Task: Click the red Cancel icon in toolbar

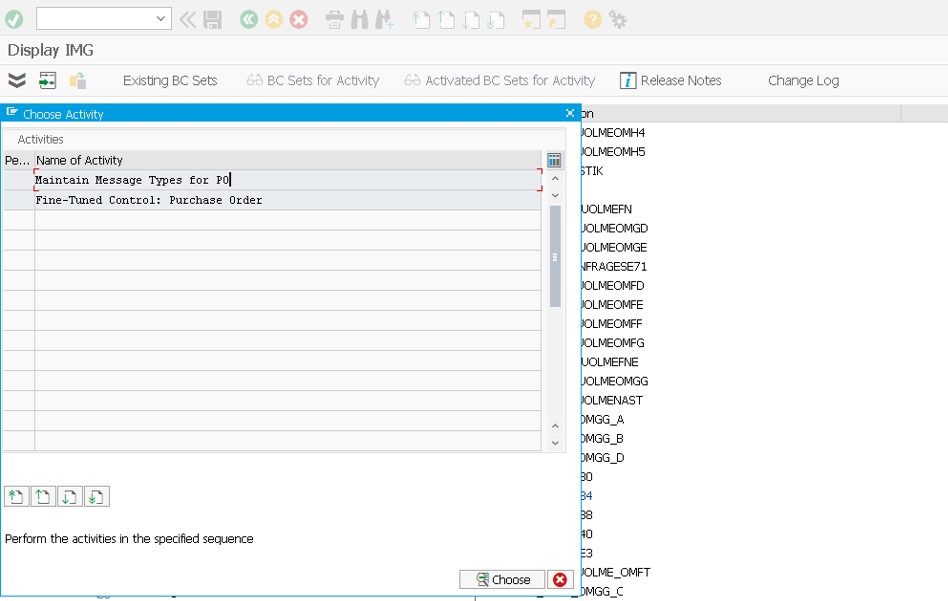Action: coord(298,20)
